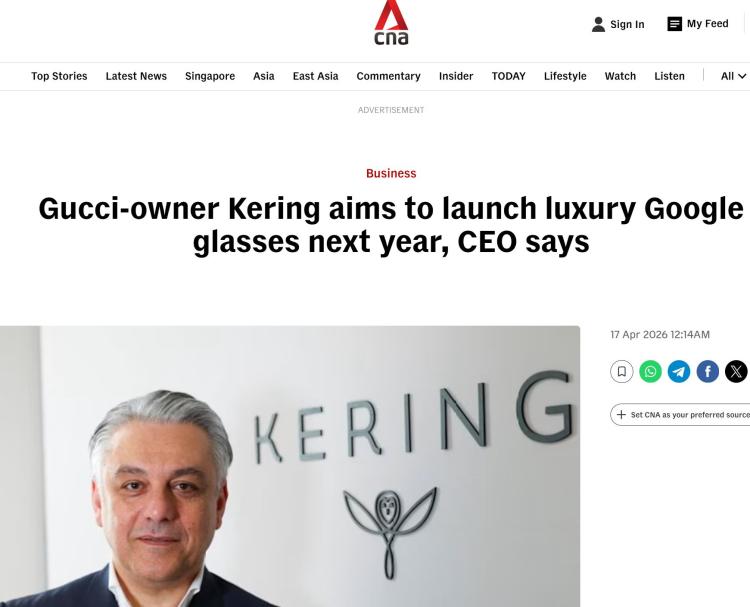Share the article via WhatsApp icon
The width and height of the screenshot is (750, 607).
tap(651, 372)
